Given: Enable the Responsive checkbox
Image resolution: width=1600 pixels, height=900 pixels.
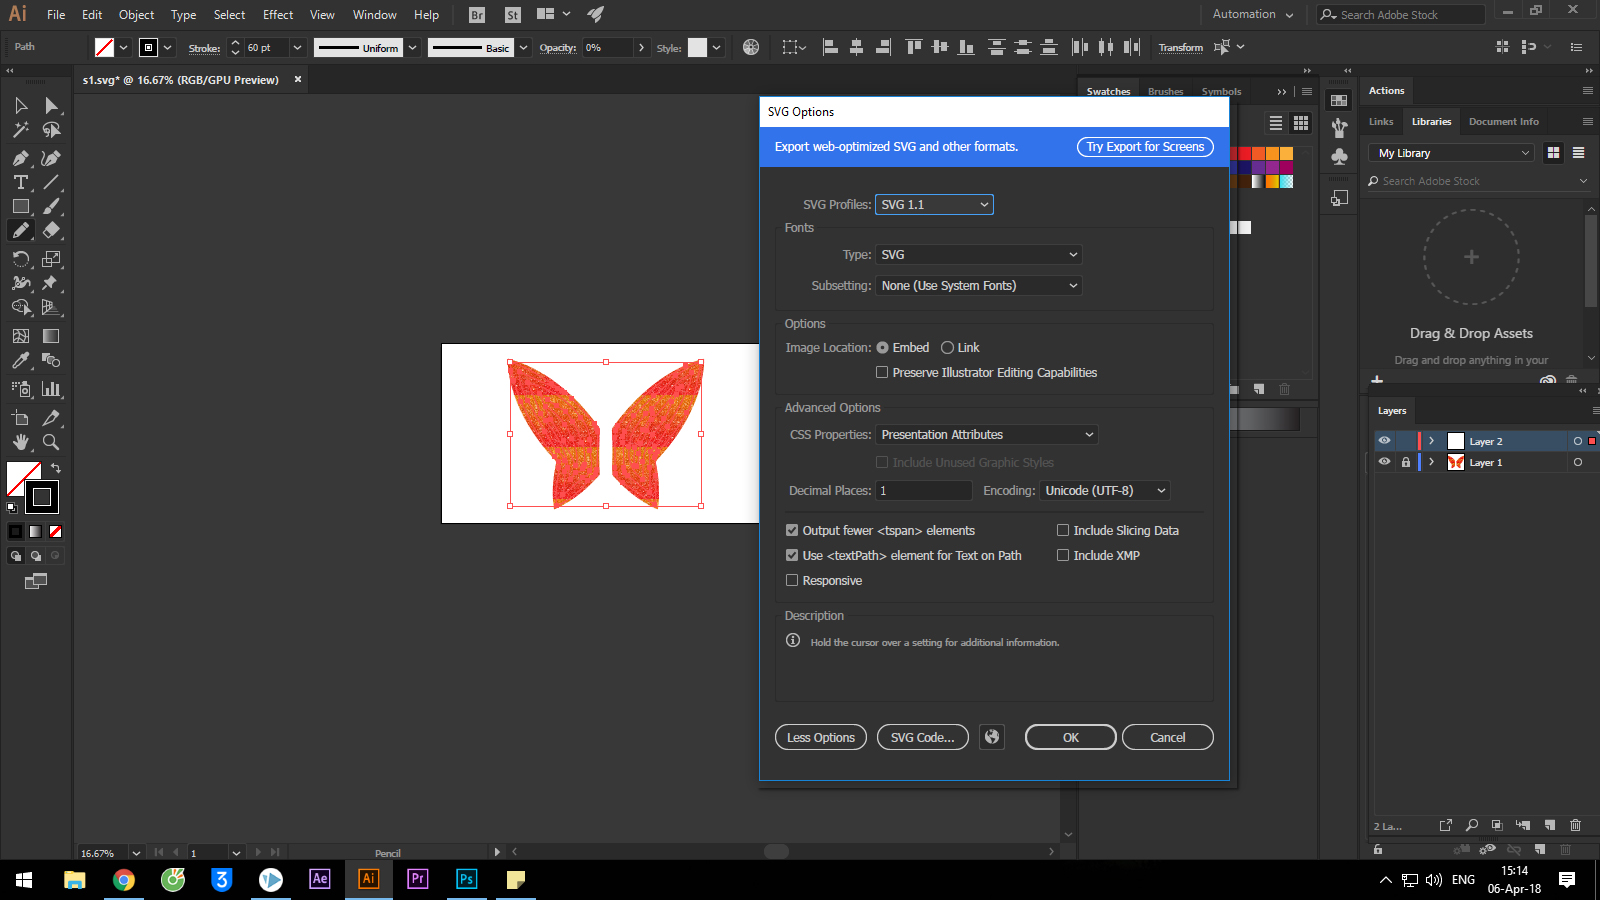Looking at the screenshot, I should [x=792, y=580].
